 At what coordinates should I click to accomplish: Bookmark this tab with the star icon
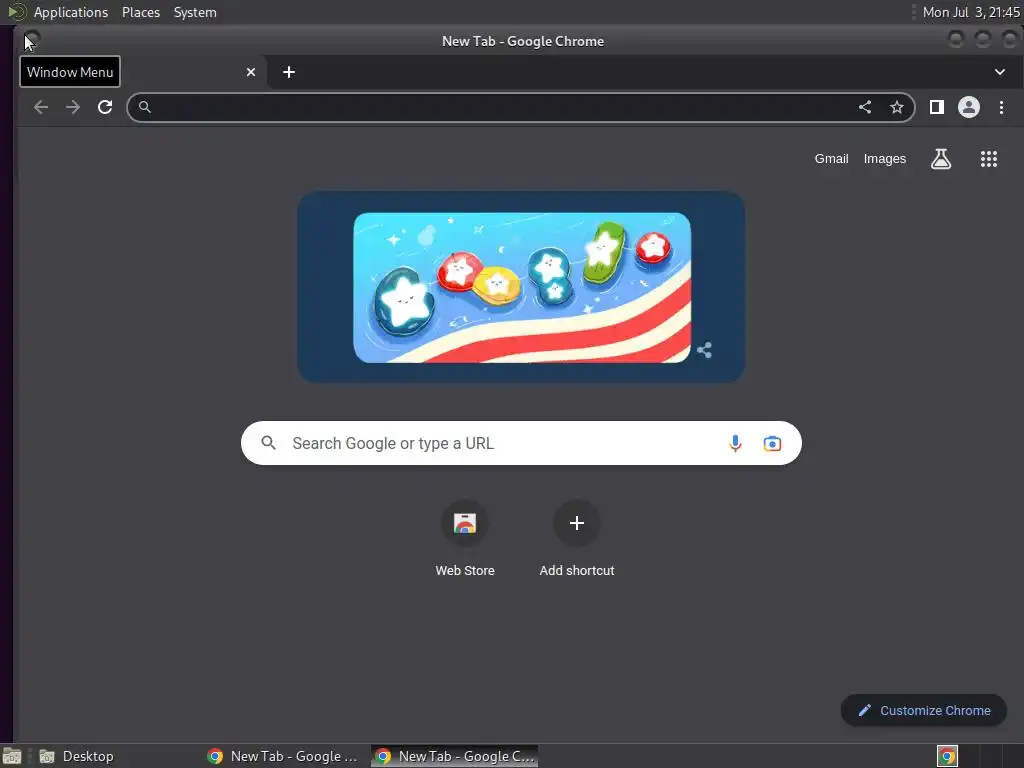897,107
